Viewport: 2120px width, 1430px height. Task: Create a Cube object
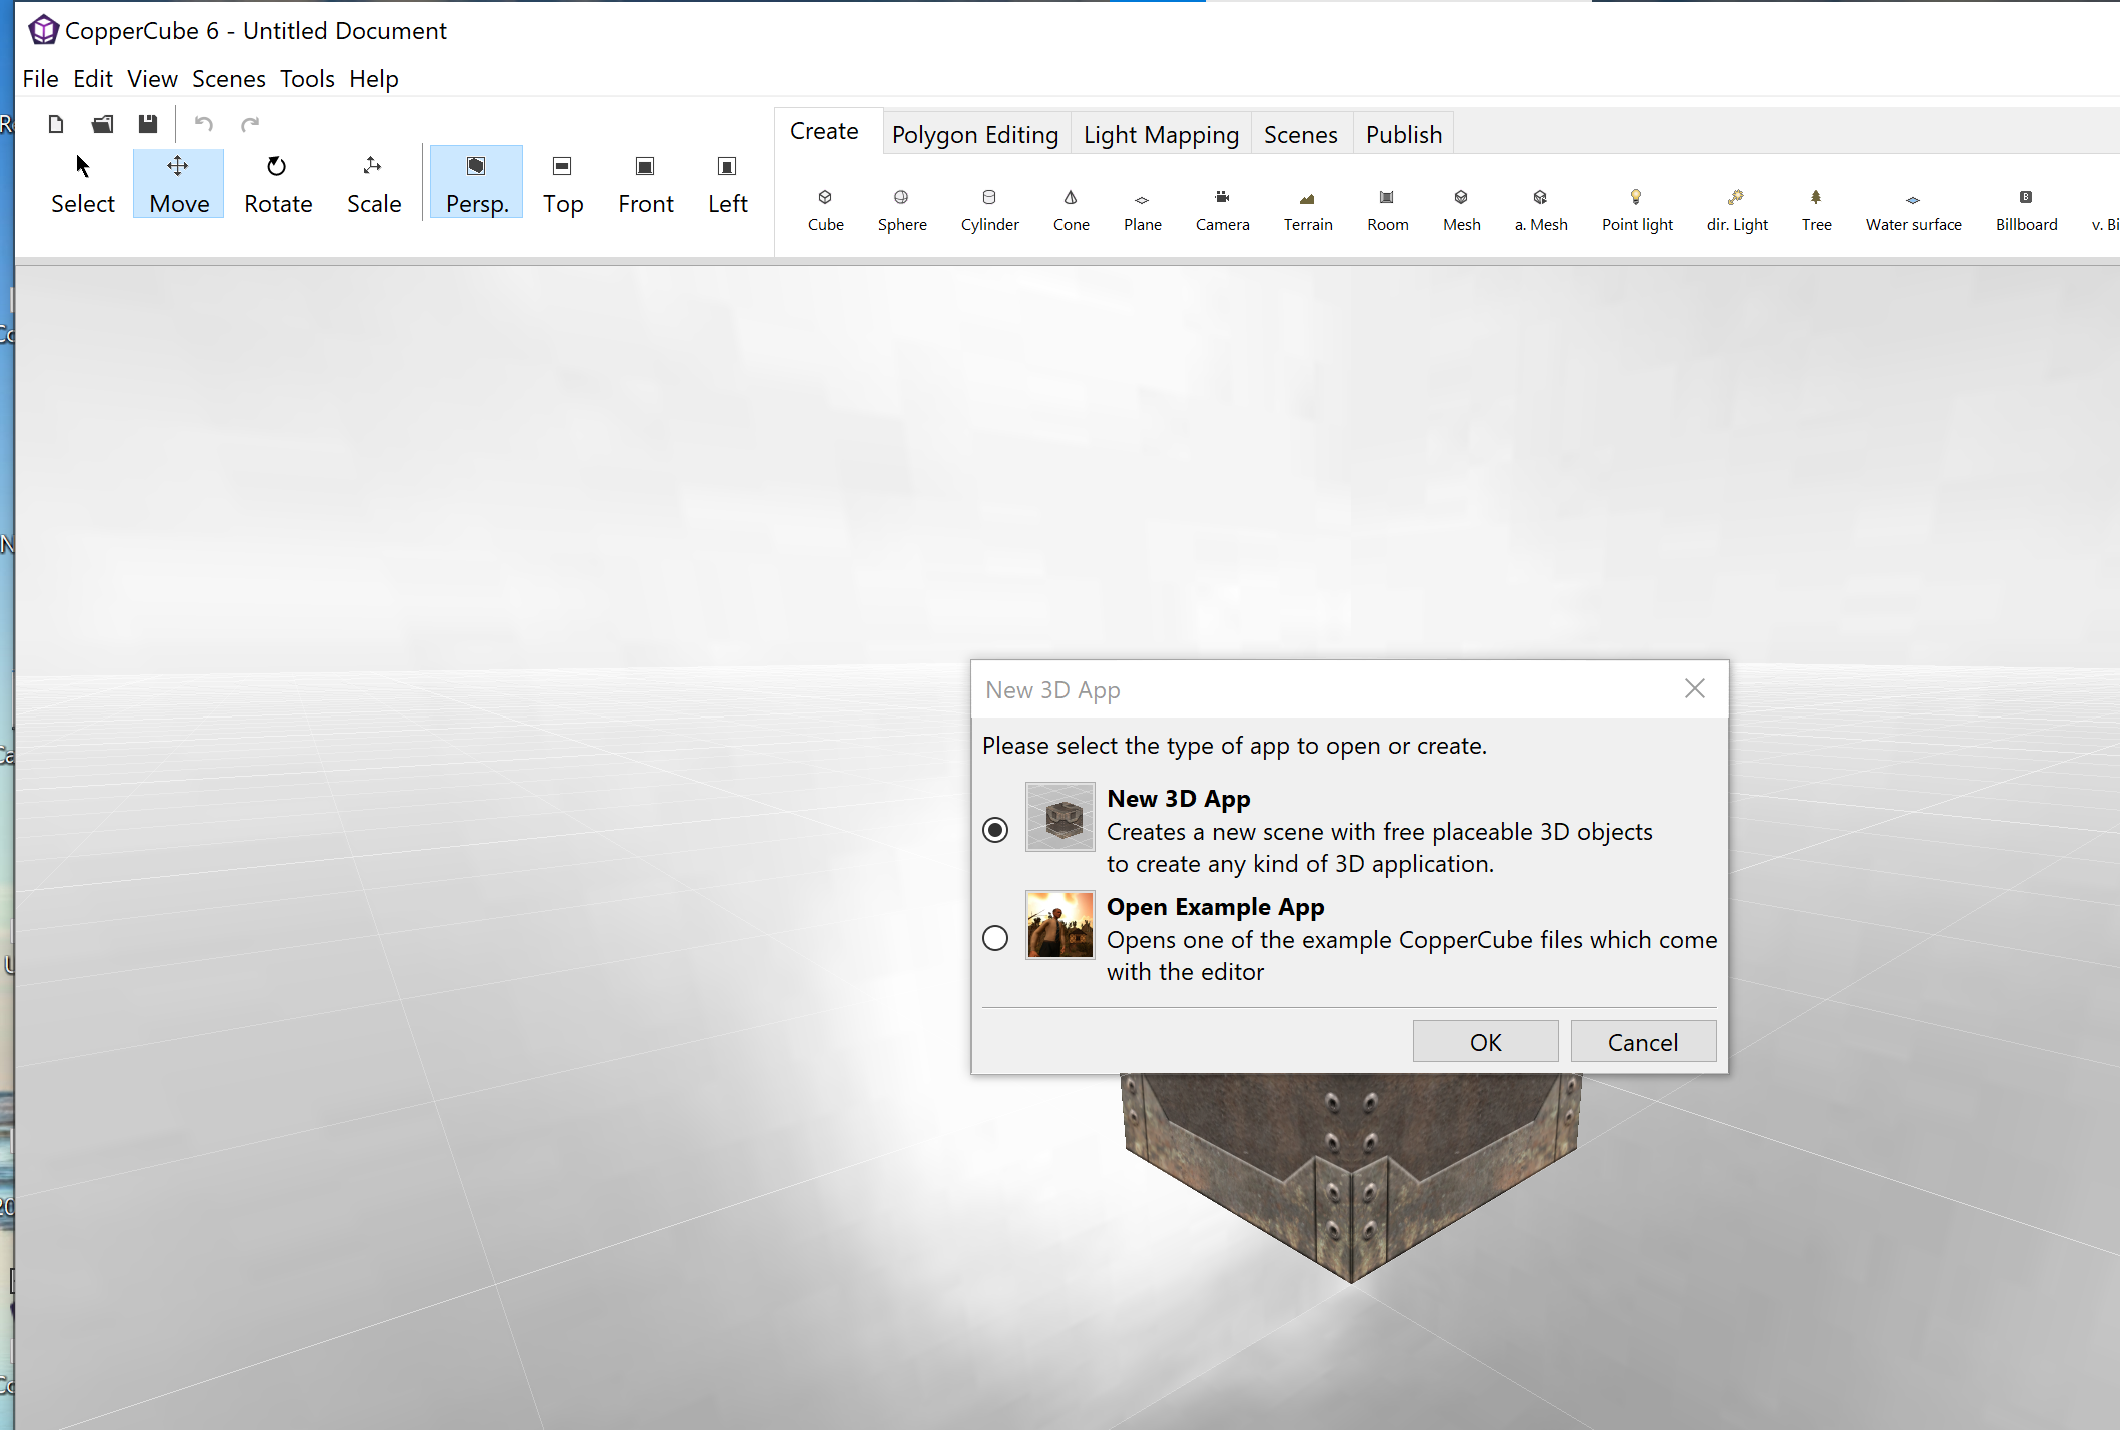pyautogui.click(x=826, y=210)
